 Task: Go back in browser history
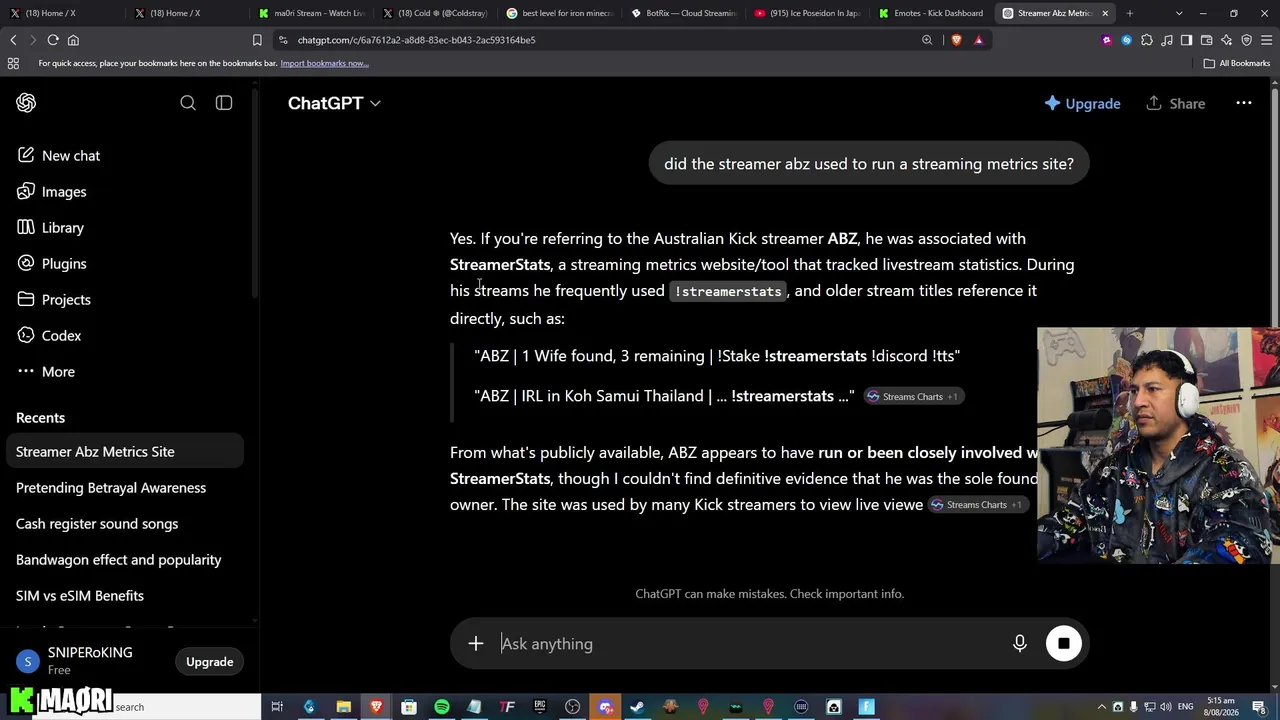point(13,40)
